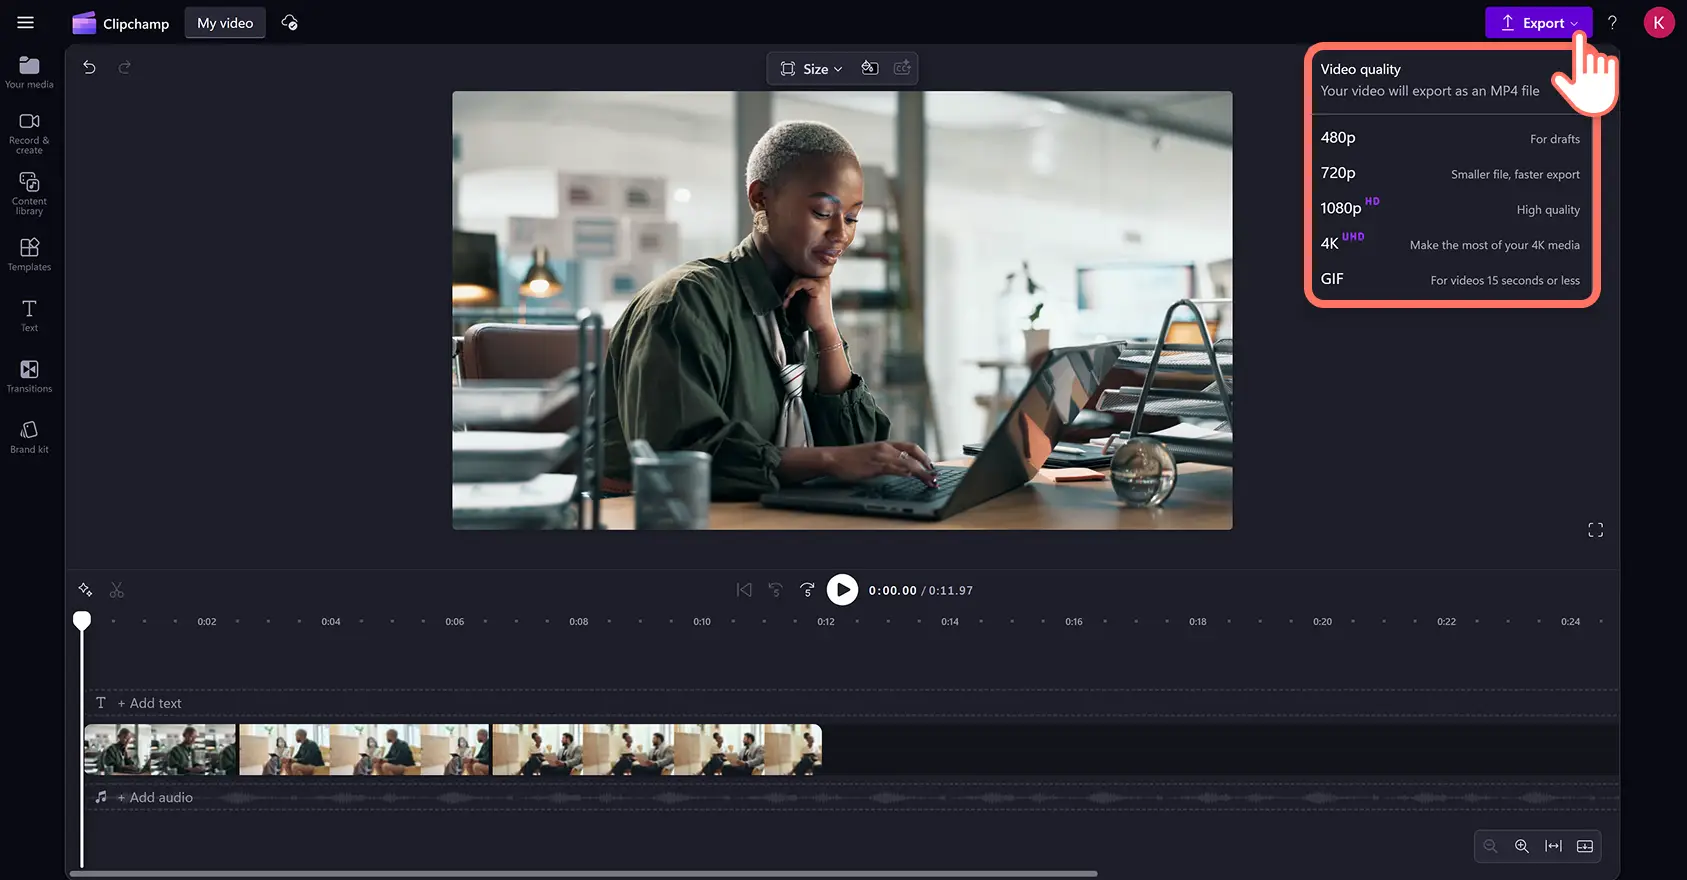Viewport: 1687px width, 880px height.
Task: Open the Record & create panel
Action: (29, 131)
